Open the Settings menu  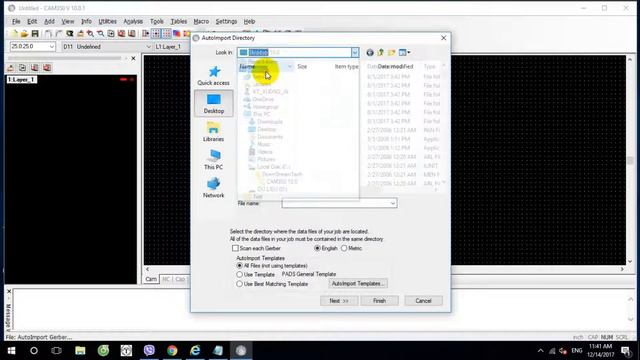coord(227,21)
